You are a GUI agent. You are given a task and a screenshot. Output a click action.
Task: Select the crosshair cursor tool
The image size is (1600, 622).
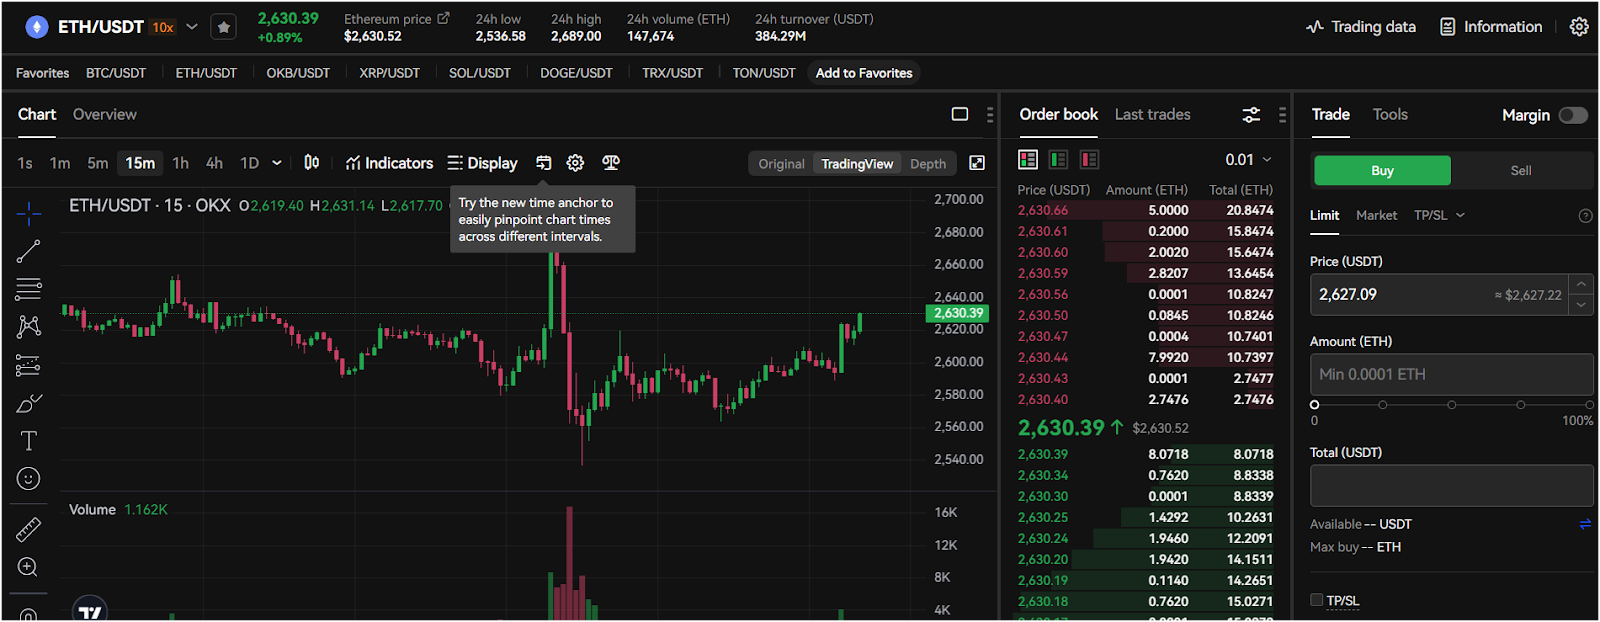[29, 212]
